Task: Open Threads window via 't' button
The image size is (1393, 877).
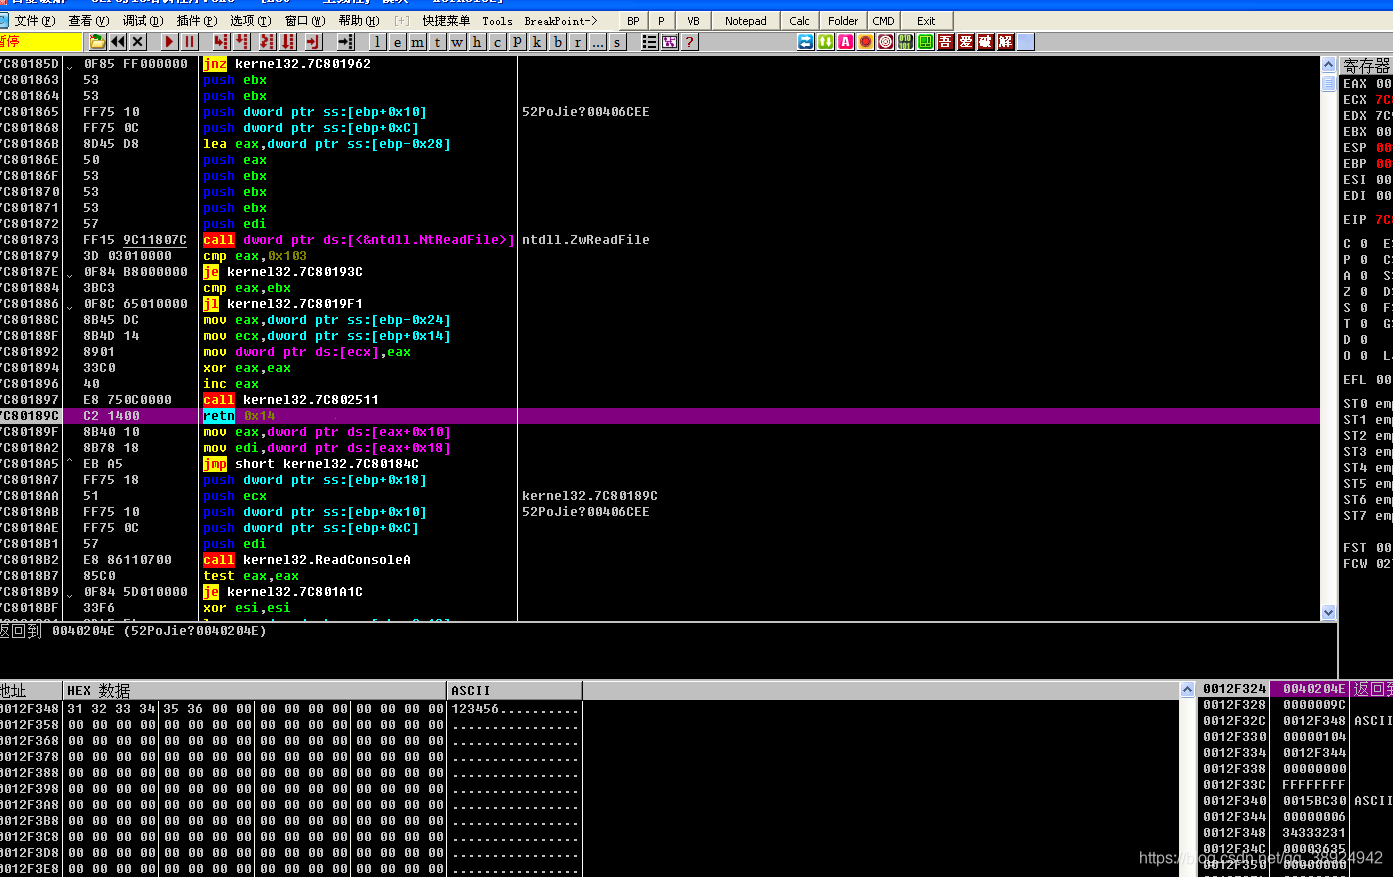Action: tap(437, 41)
